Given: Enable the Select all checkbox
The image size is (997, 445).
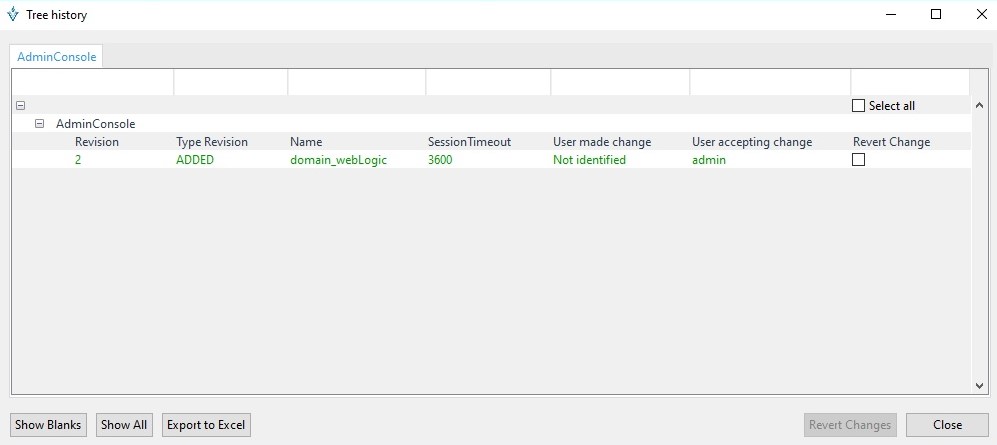Looking at the screenshot, I should pyautogui.click(x=858, y=106).
